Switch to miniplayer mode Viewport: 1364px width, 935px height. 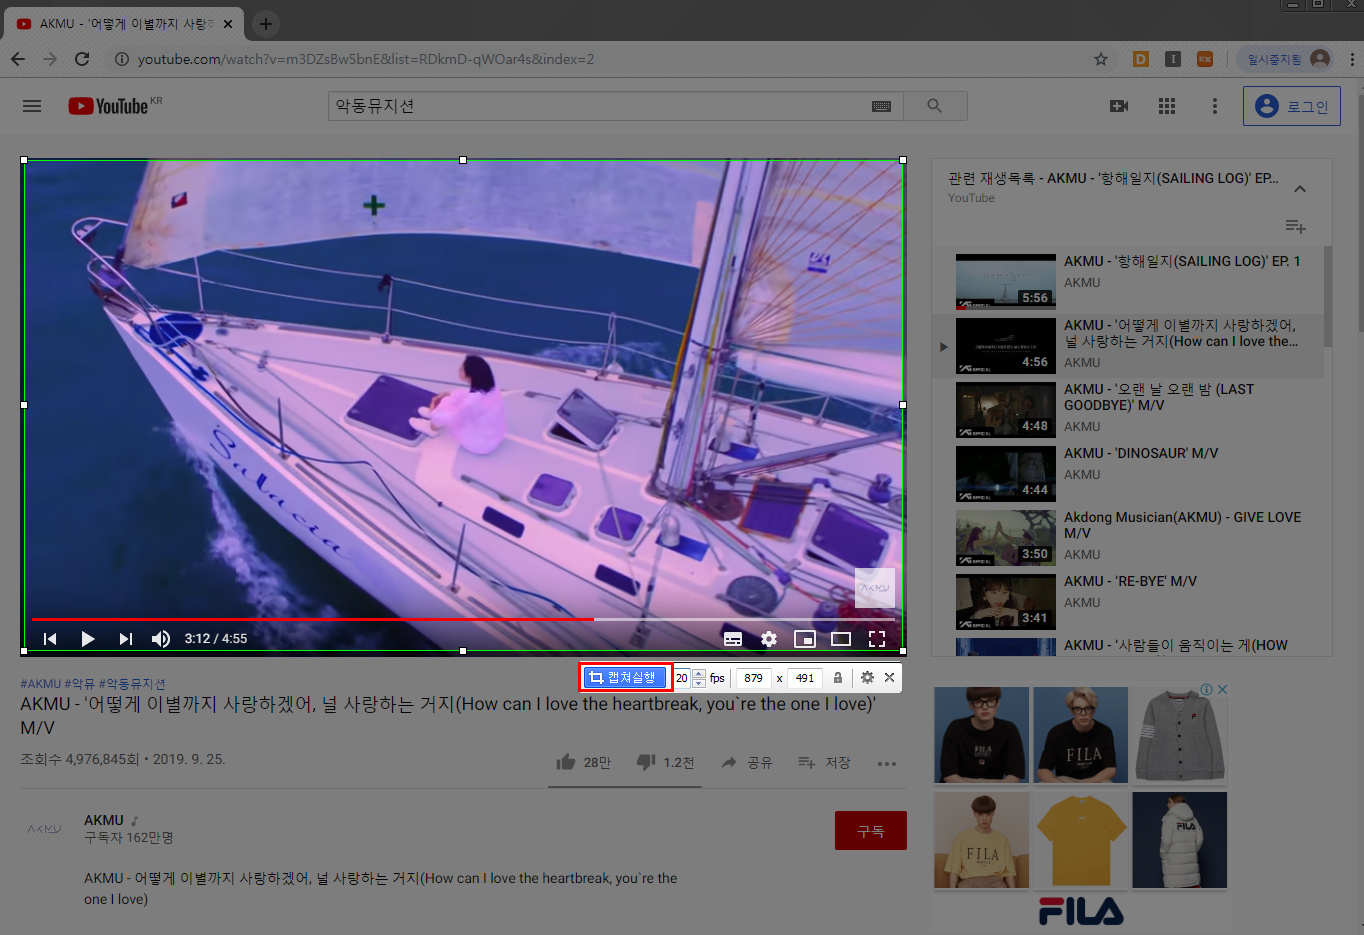click(x=805, y=639)
